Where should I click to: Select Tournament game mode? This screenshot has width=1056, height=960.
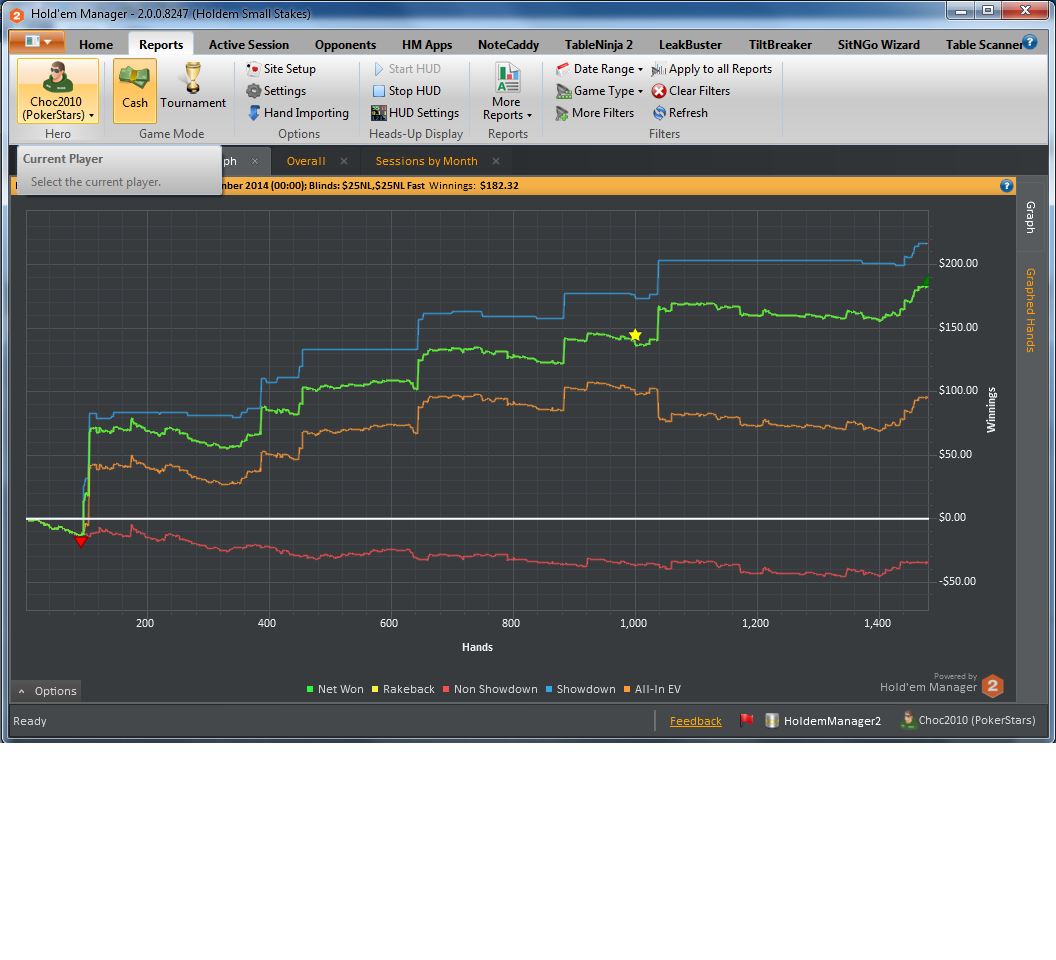(193, 86)
